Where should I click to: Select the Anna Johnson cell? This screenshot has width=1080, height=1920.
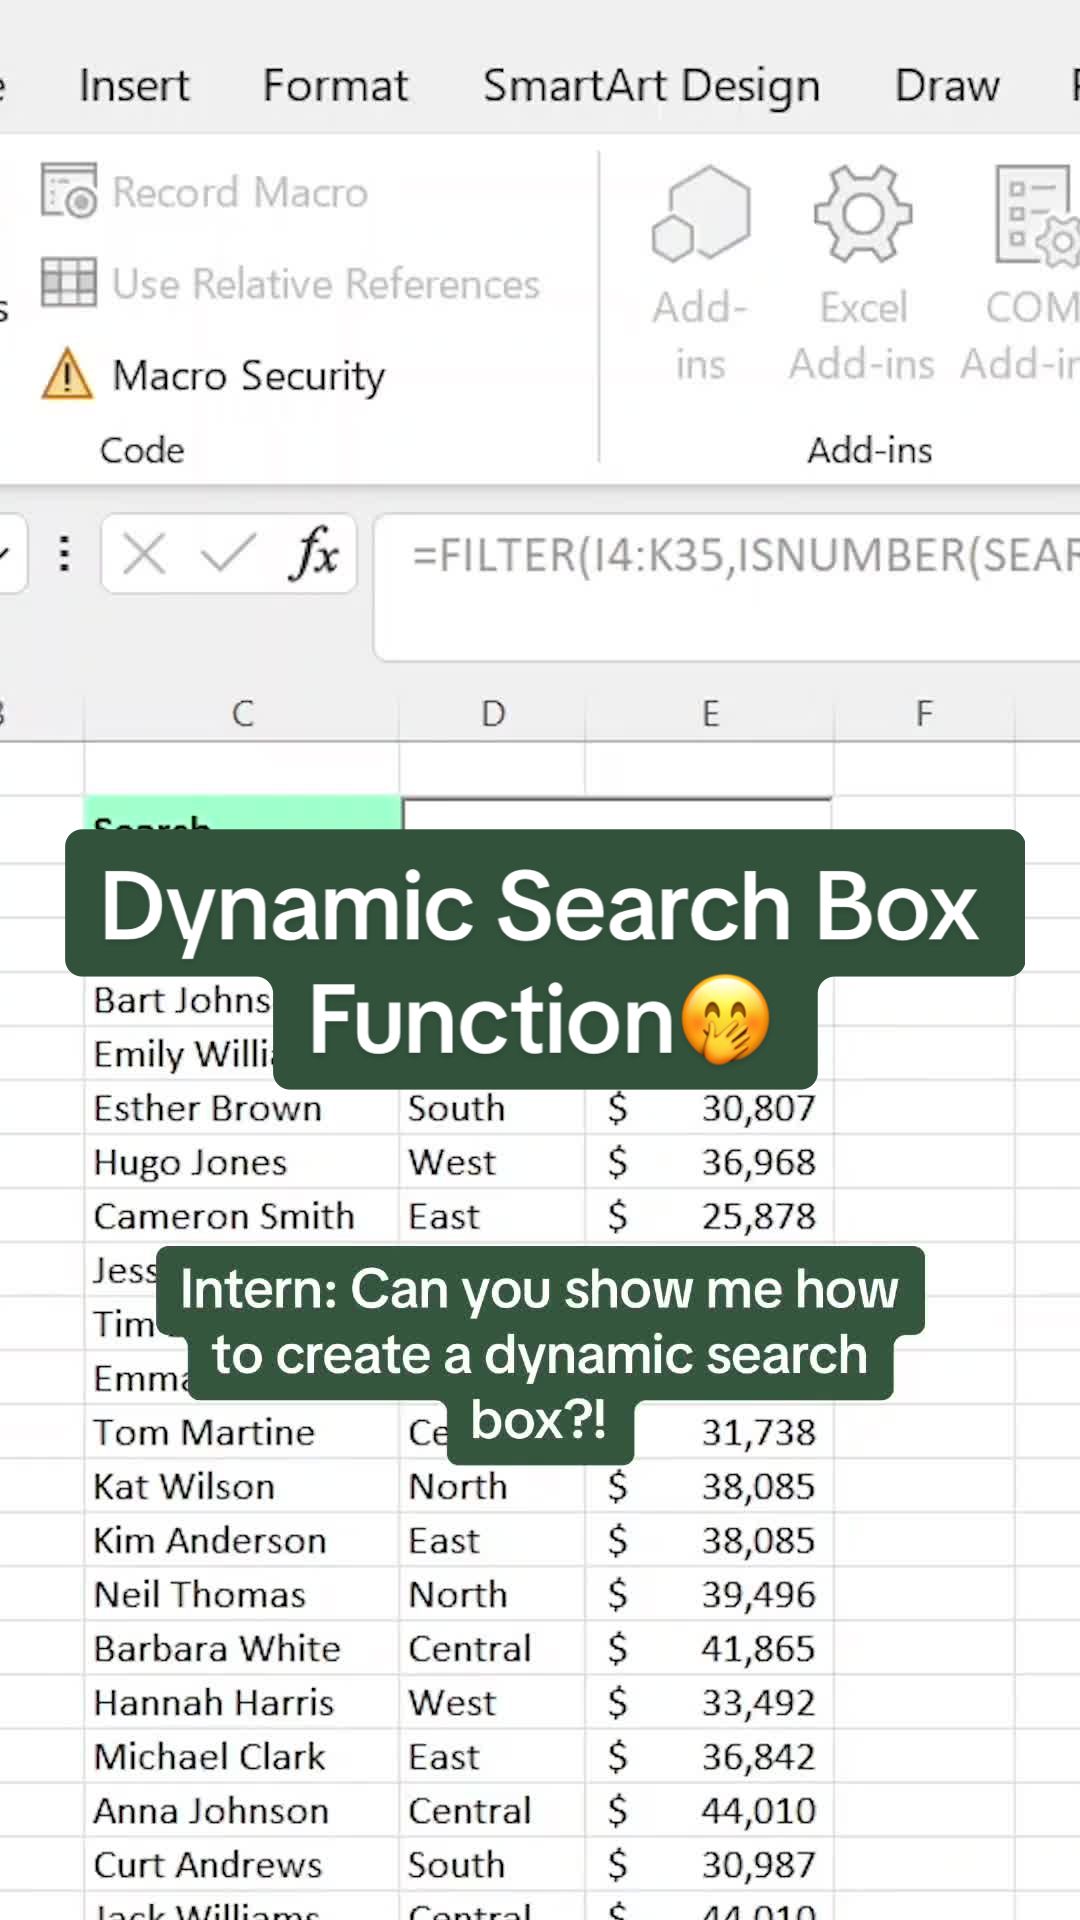coord(242,1810)
